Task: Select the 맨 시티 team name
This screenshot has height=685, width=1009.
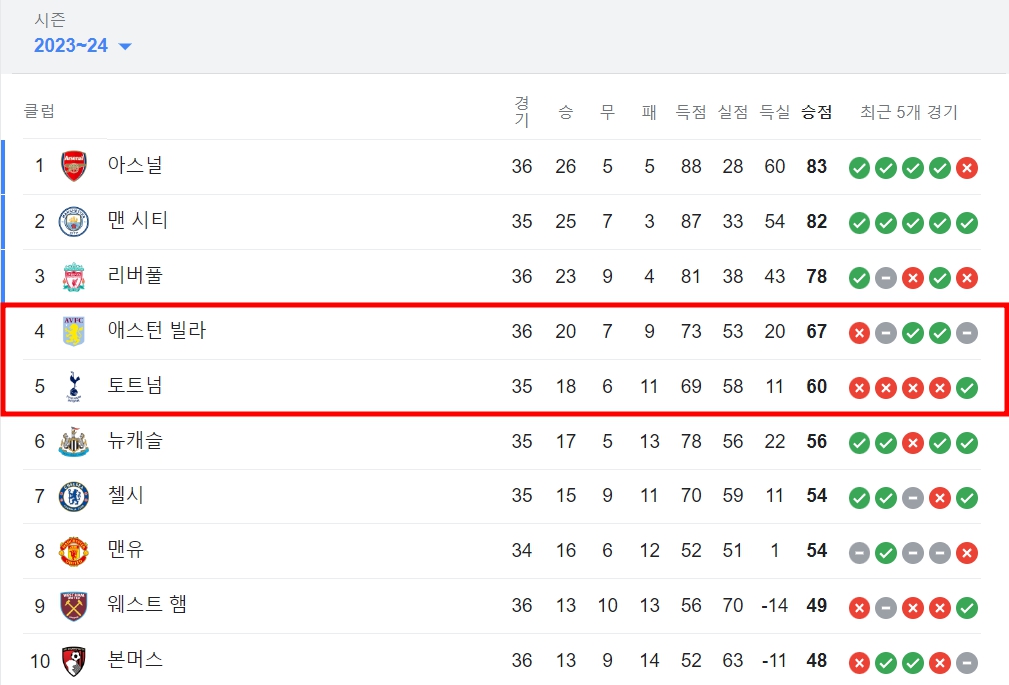Action: click(138, 221)
